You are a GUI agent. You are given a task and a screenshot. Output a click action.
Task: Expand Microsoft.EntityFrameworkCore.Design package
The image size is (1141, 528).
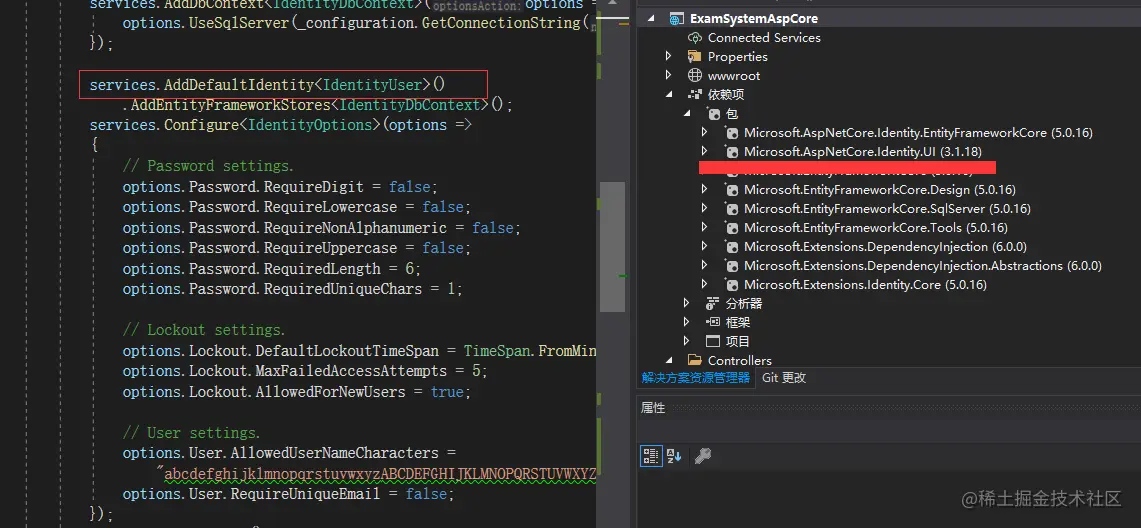(704, 189)
